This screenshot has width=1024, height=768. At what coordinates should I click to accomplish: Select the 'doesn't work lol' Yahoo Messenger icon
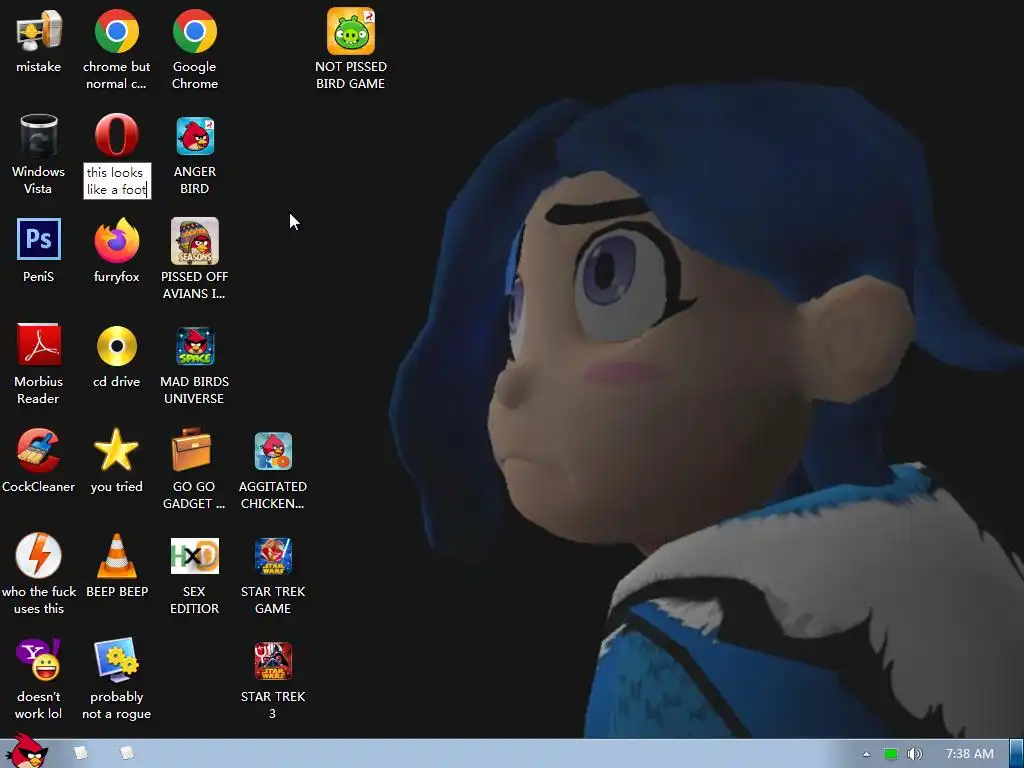coord(39,660)
